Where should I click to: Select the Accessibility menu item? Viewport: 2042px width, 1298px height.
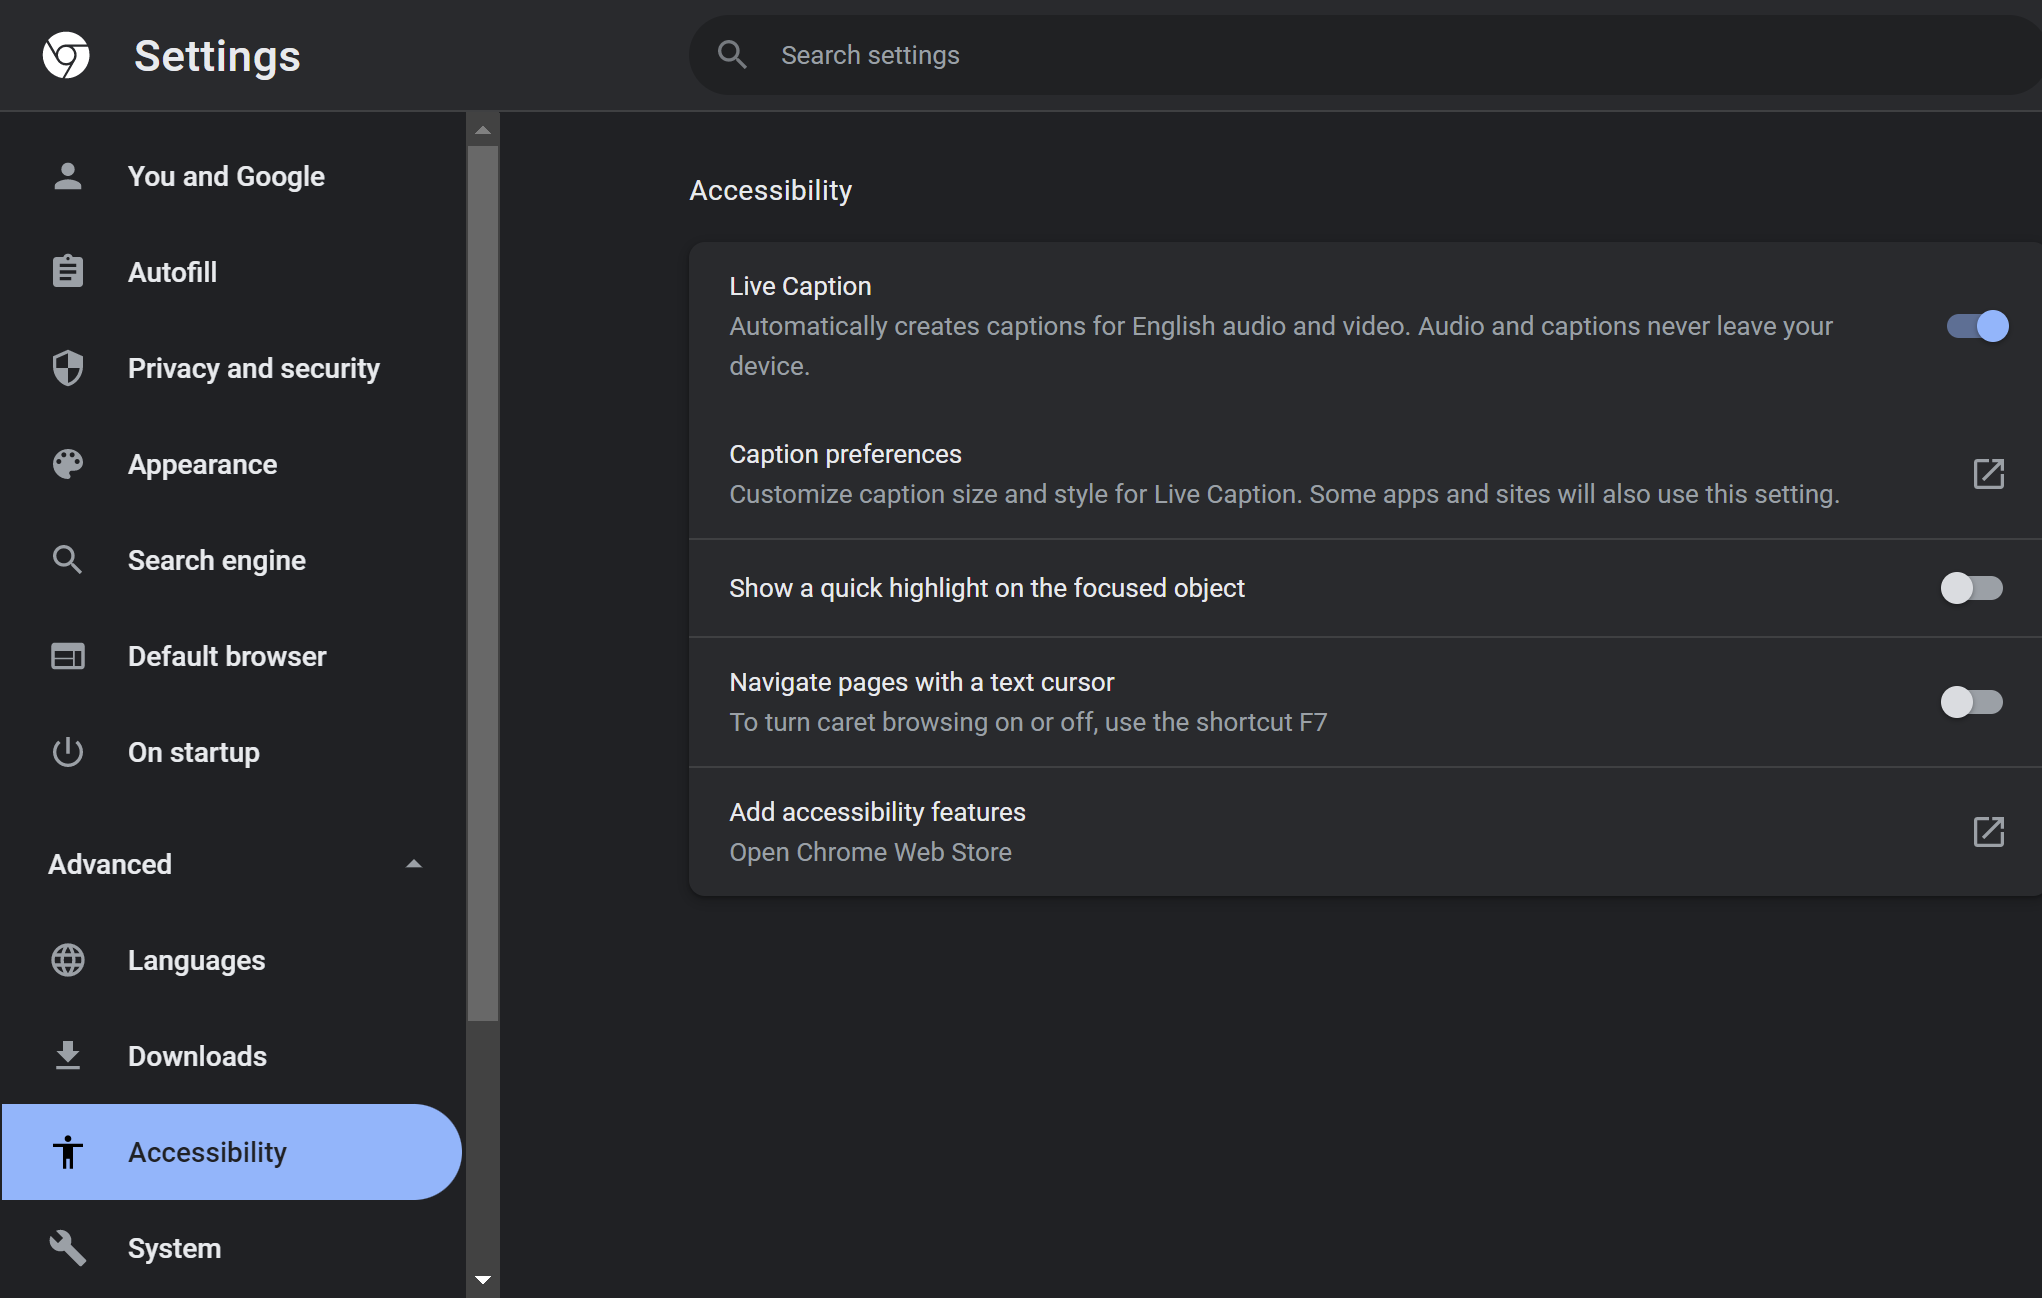pyautogui.click(x=232, y=1152)
